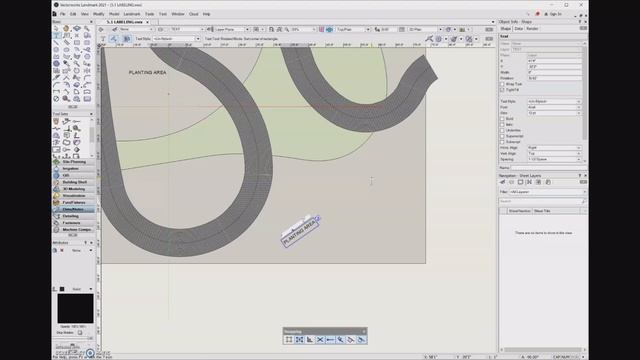Screen dimensions: 640x360
Task: Click small black pen color swatch
Action: click(62, 289)
